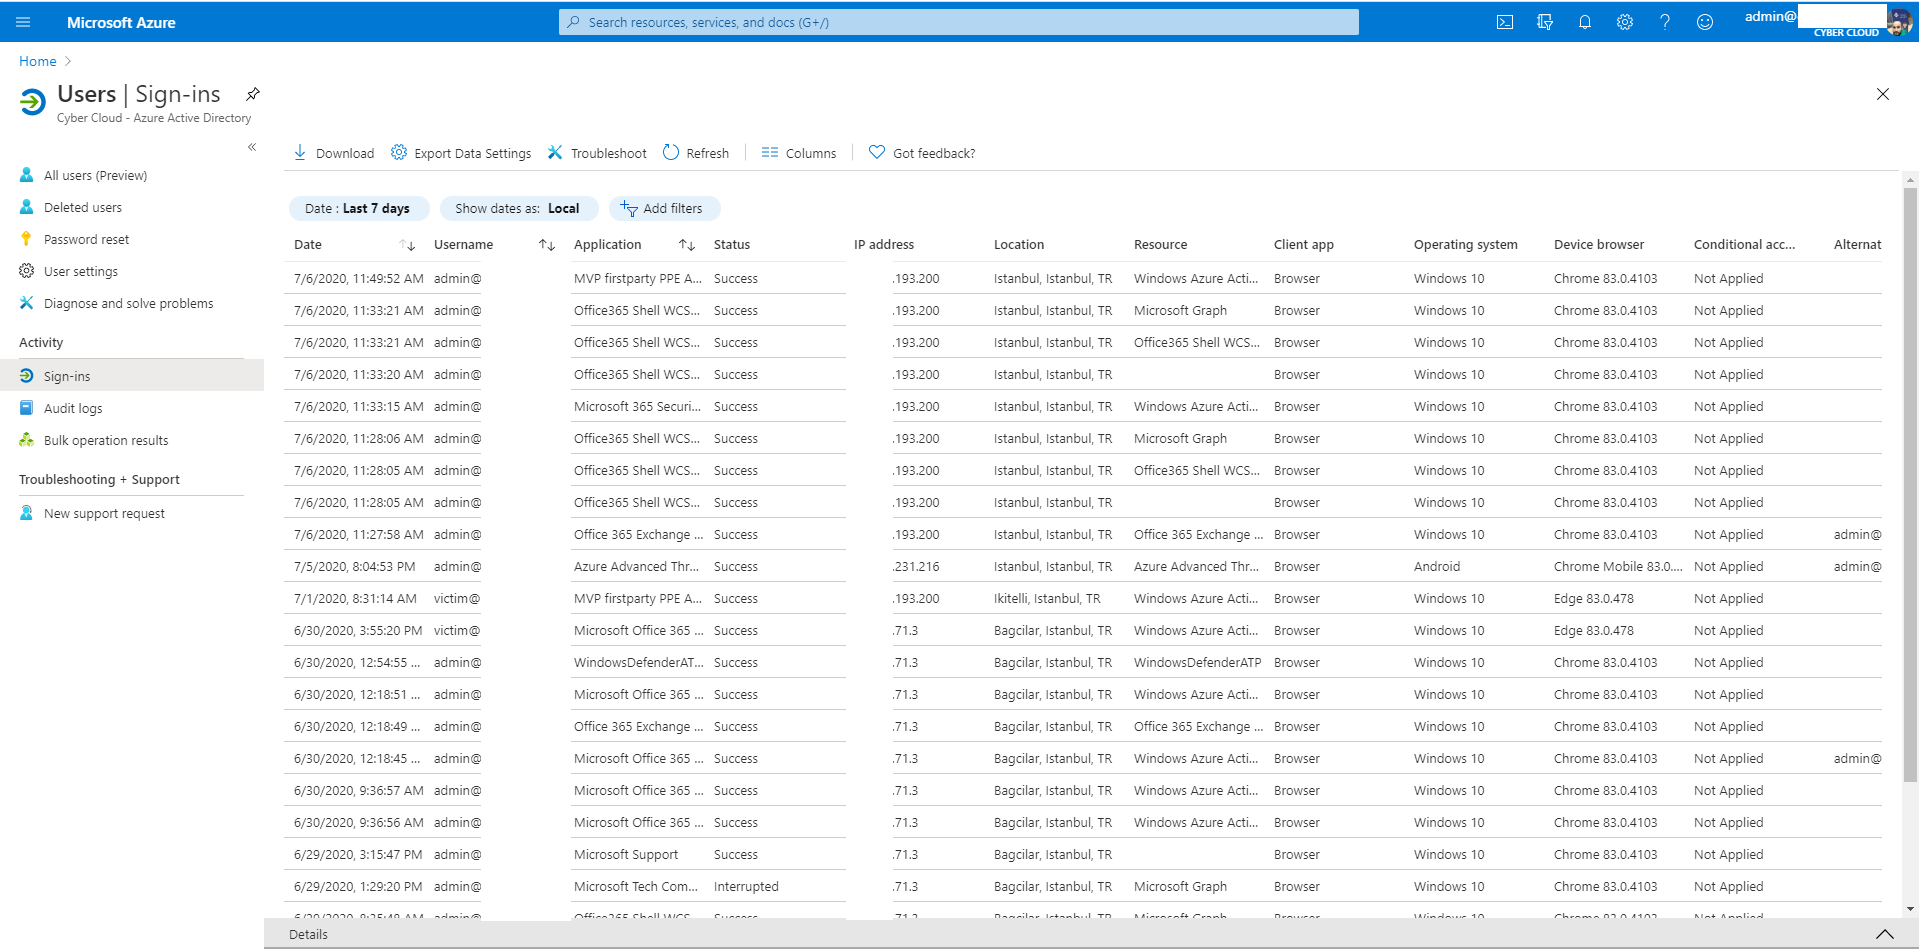Click Ikitelli, Istanbul, TR location cell
The image size is (1919, 949).
tap(1047, 598)
